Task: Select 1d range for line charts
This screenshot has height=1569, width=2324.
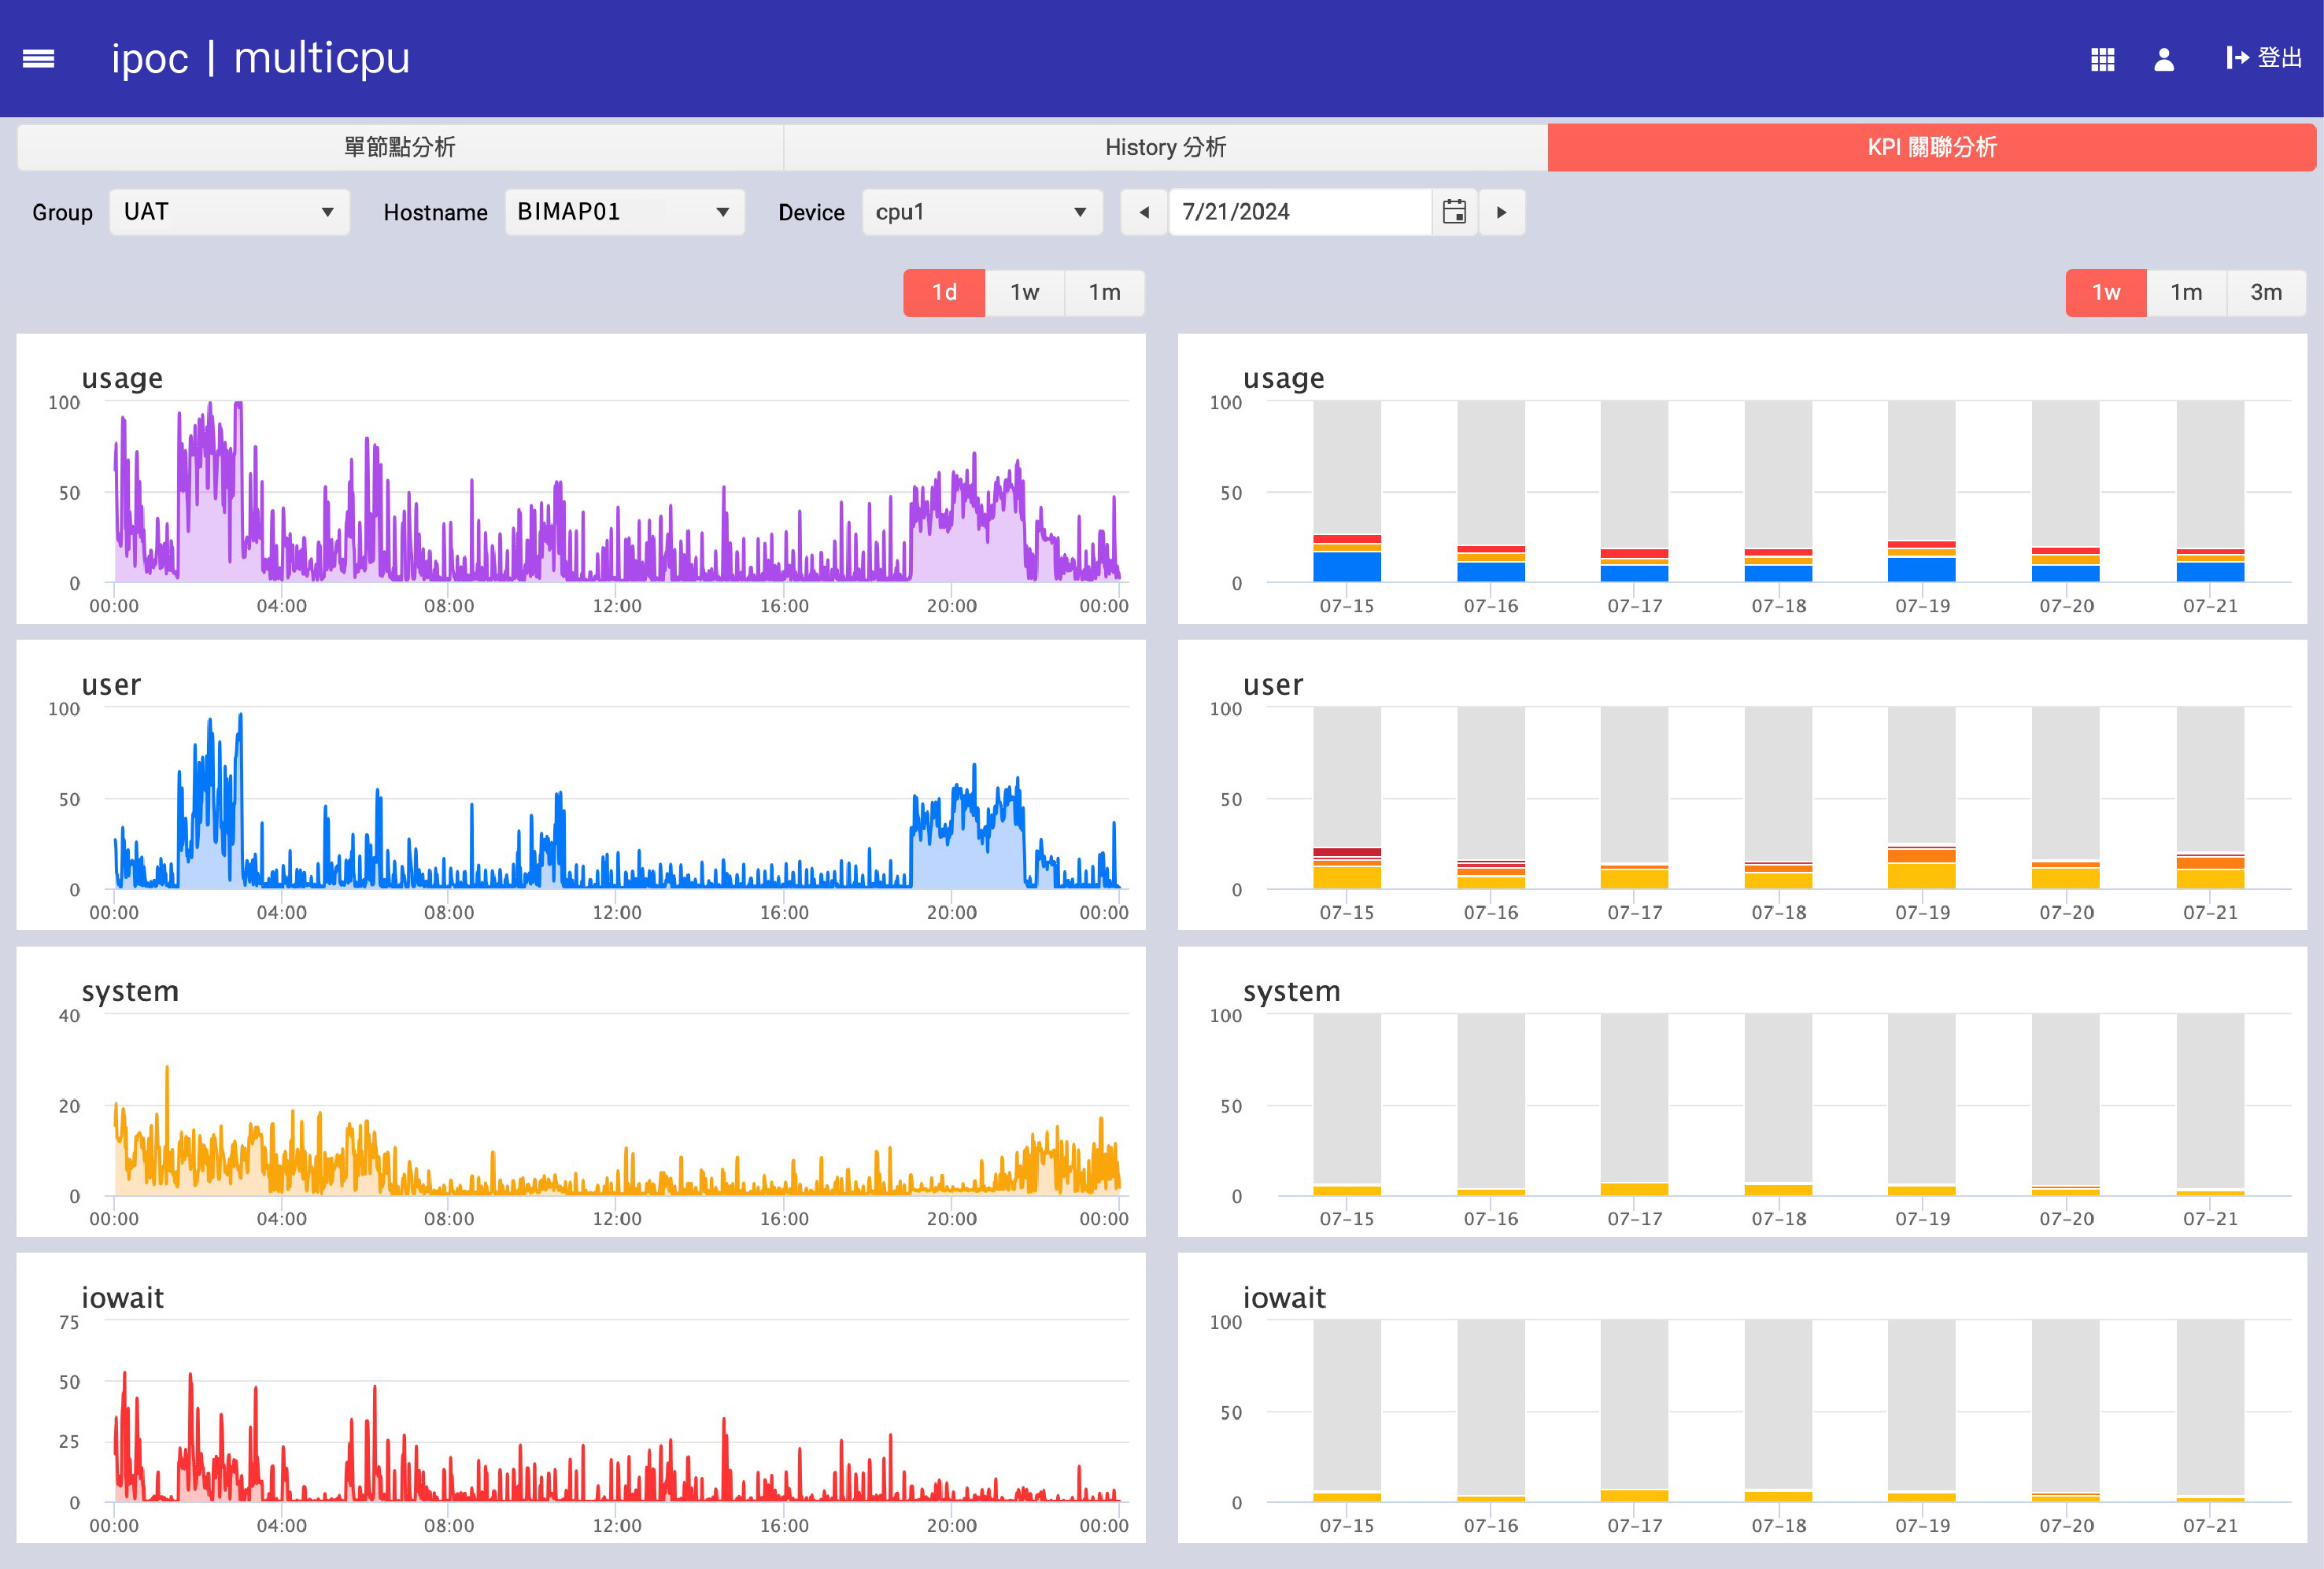Action: (x=944, y=292)
